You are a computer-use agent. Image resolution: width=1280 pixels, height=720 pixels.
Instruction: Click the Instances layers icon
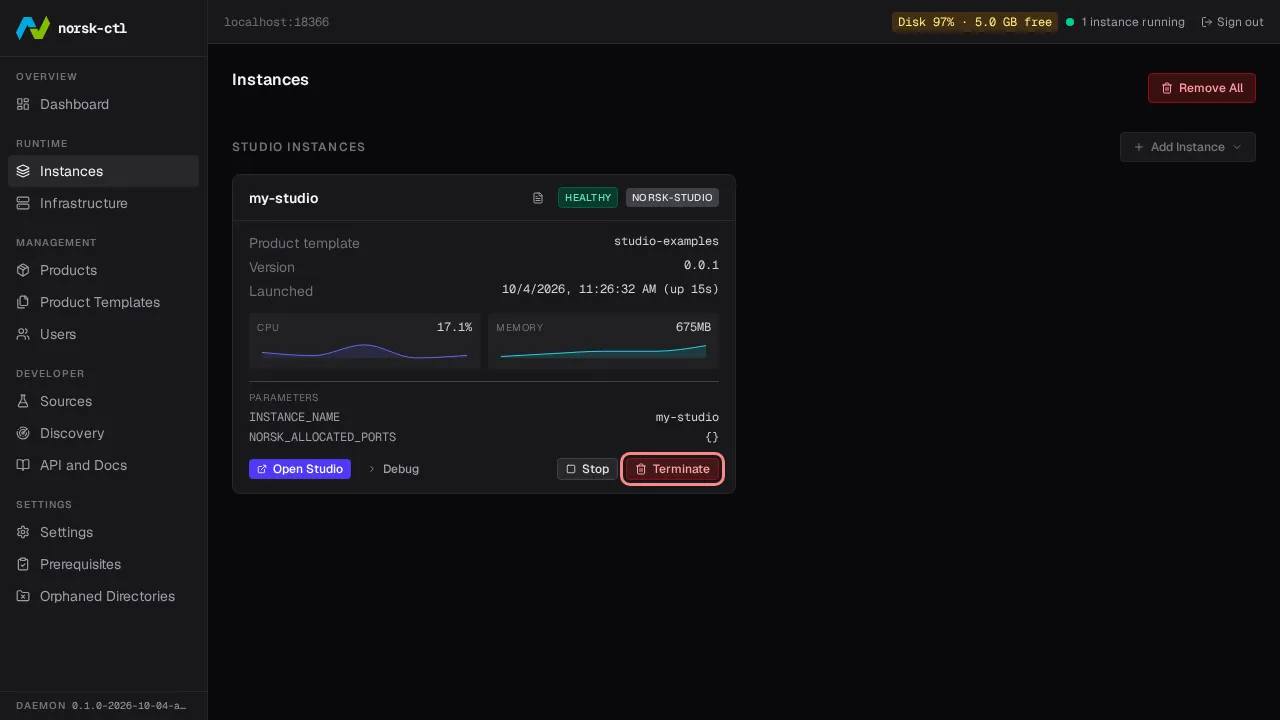click(23, 171)
